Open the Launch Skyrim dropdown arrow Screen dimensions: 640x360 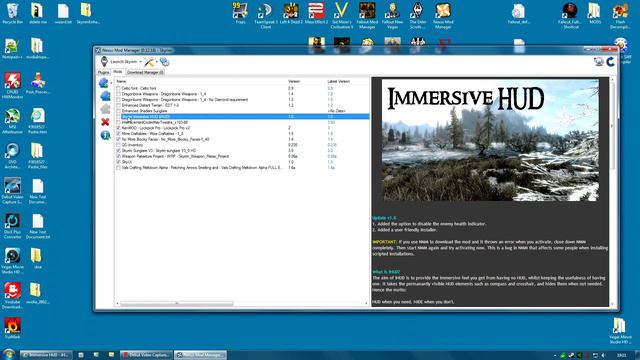pyautogui.click(x=140, y=62)
